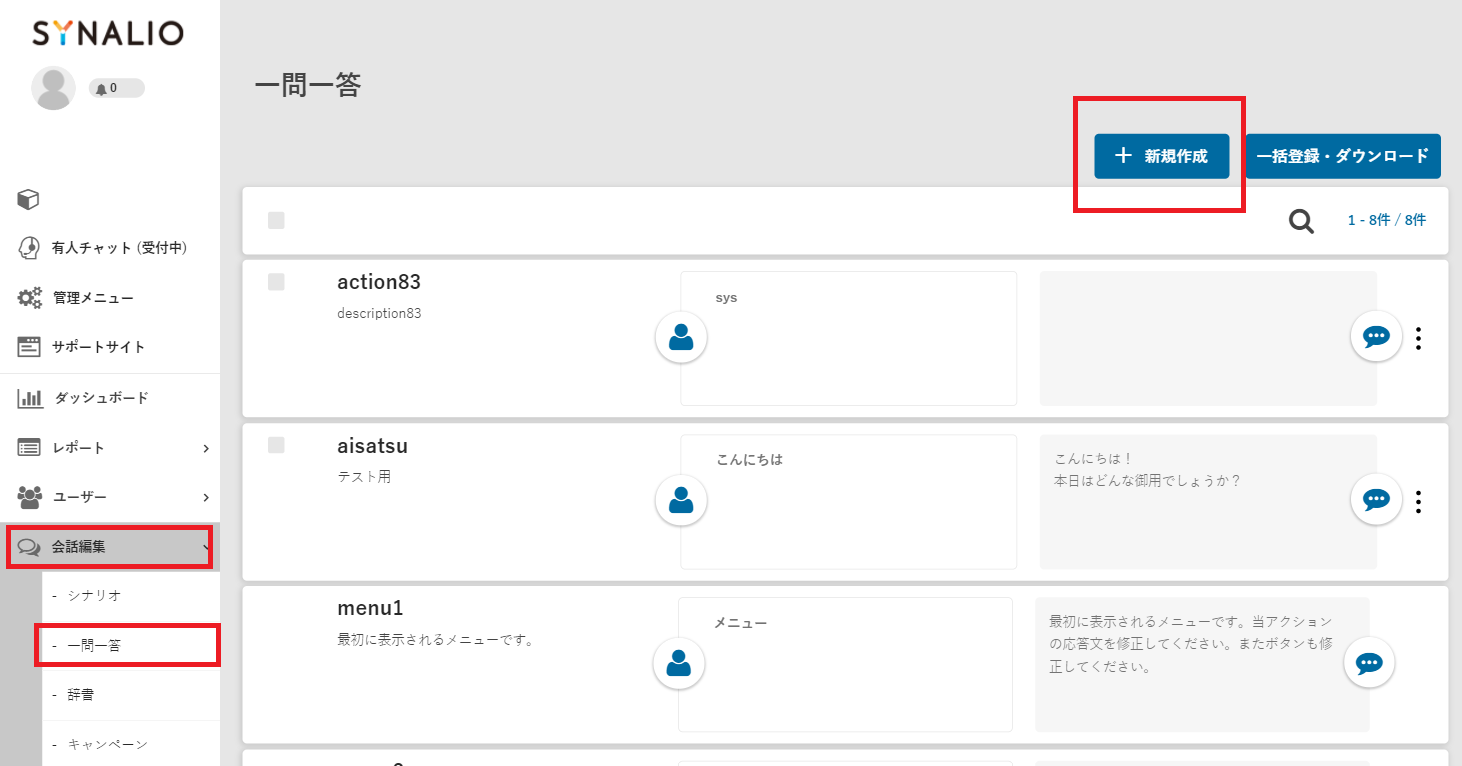Click 一括登録・ダウンロード button

pos(1342,156)
